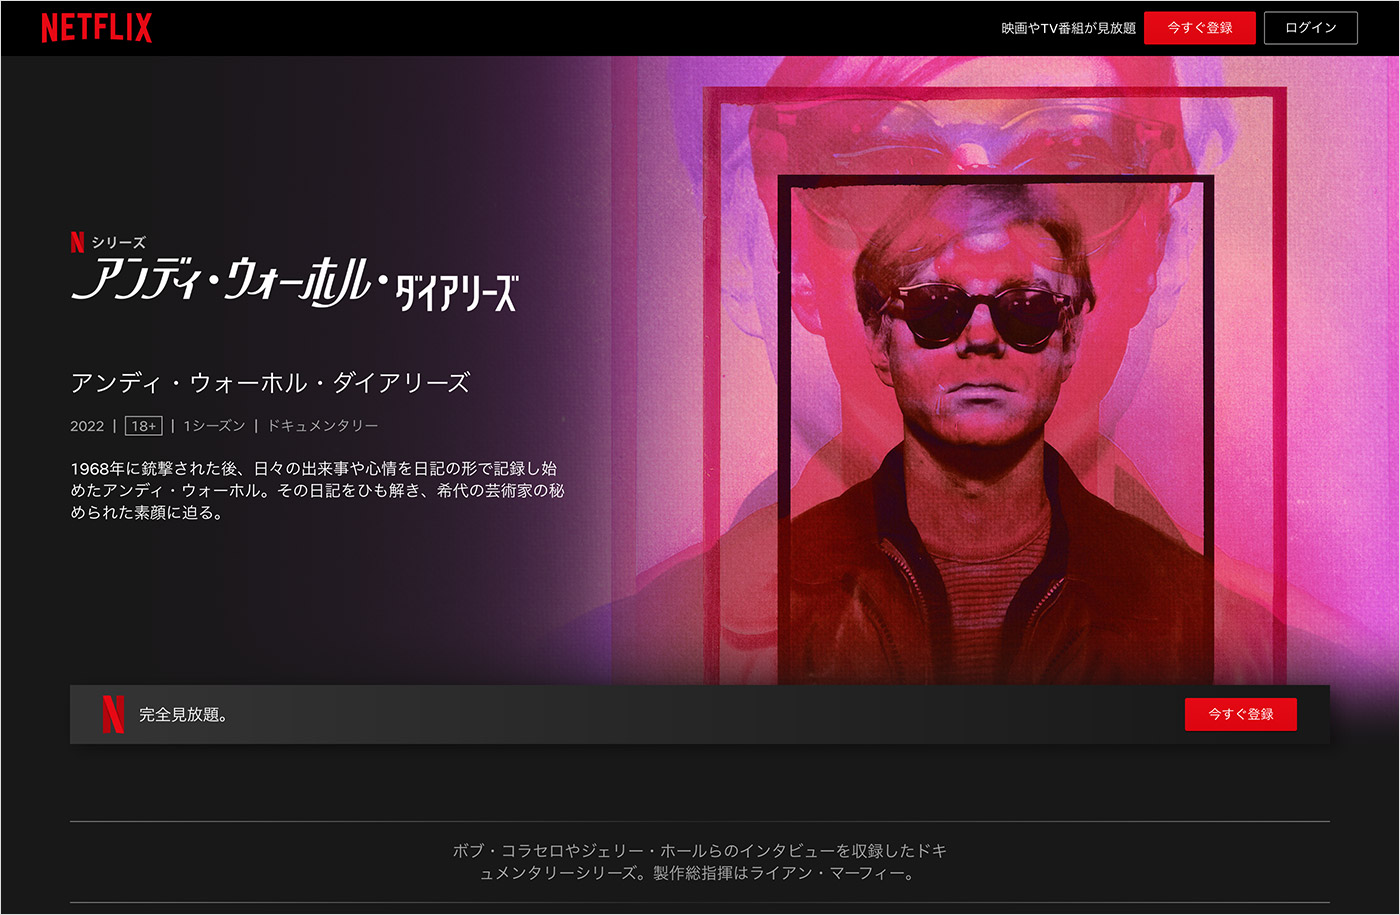Click the 1シーズン text
The height and width of the screenshot is (915, 1400).
point(214,426)
